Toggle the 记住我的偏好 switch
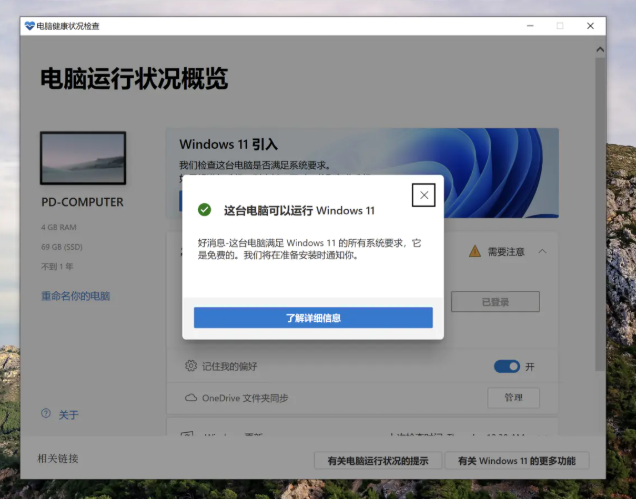 (507, 366)
